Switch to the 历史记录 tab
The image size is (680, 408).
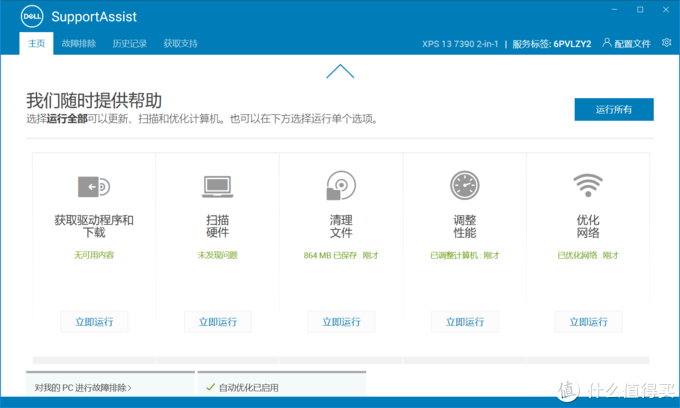(130, 44)
